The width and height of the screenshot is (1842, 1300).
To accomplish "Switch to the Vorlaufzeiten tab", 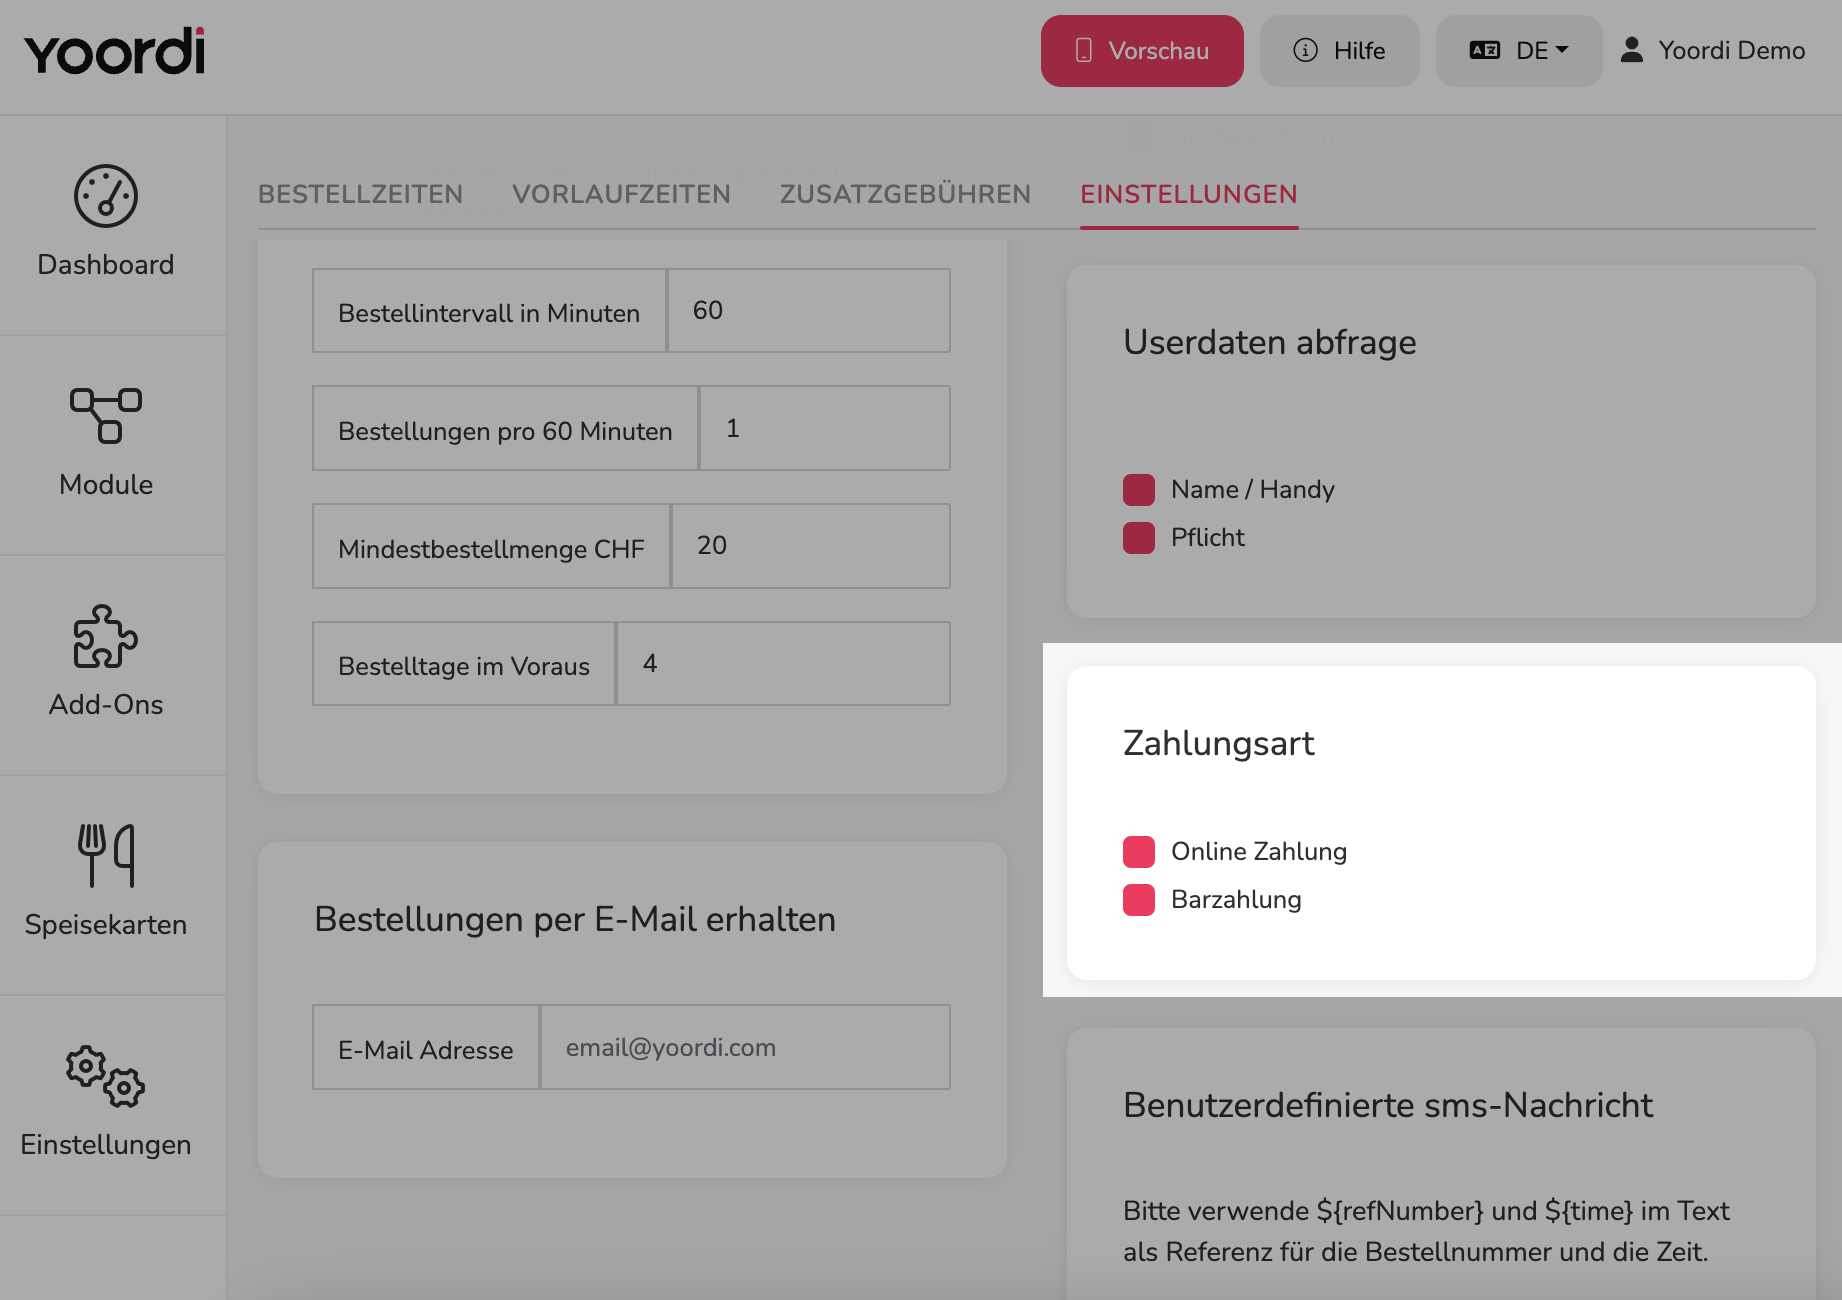I will (x=622, y=194).
